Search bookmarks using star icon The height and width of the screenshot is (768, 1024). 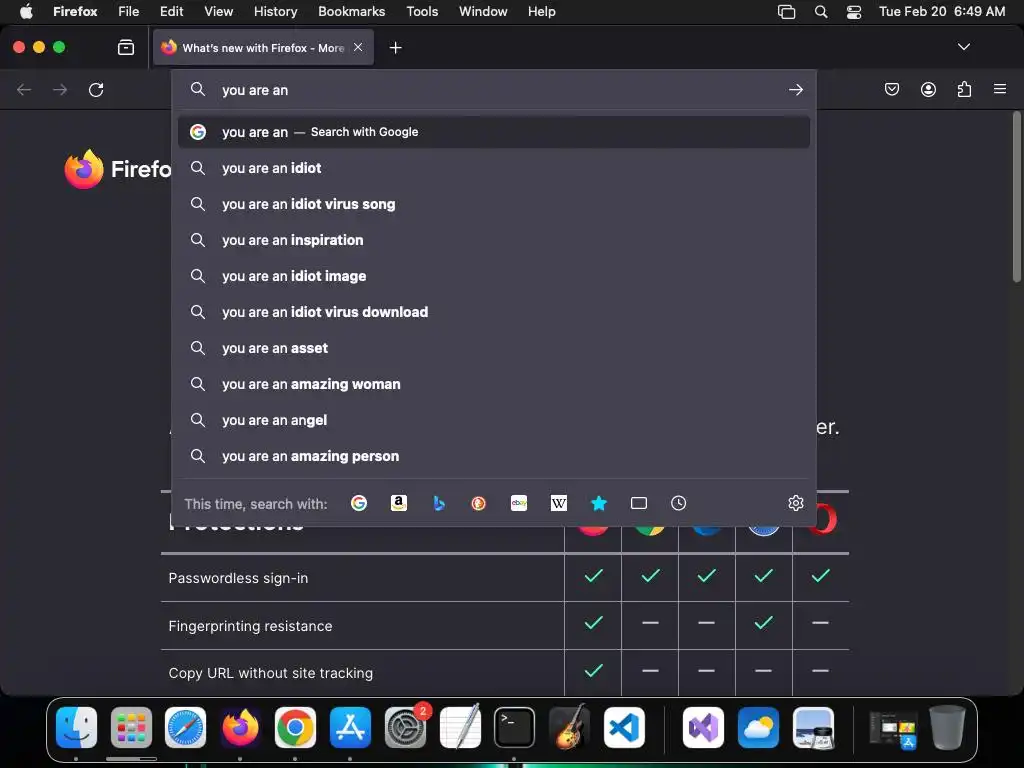point(599,503)
